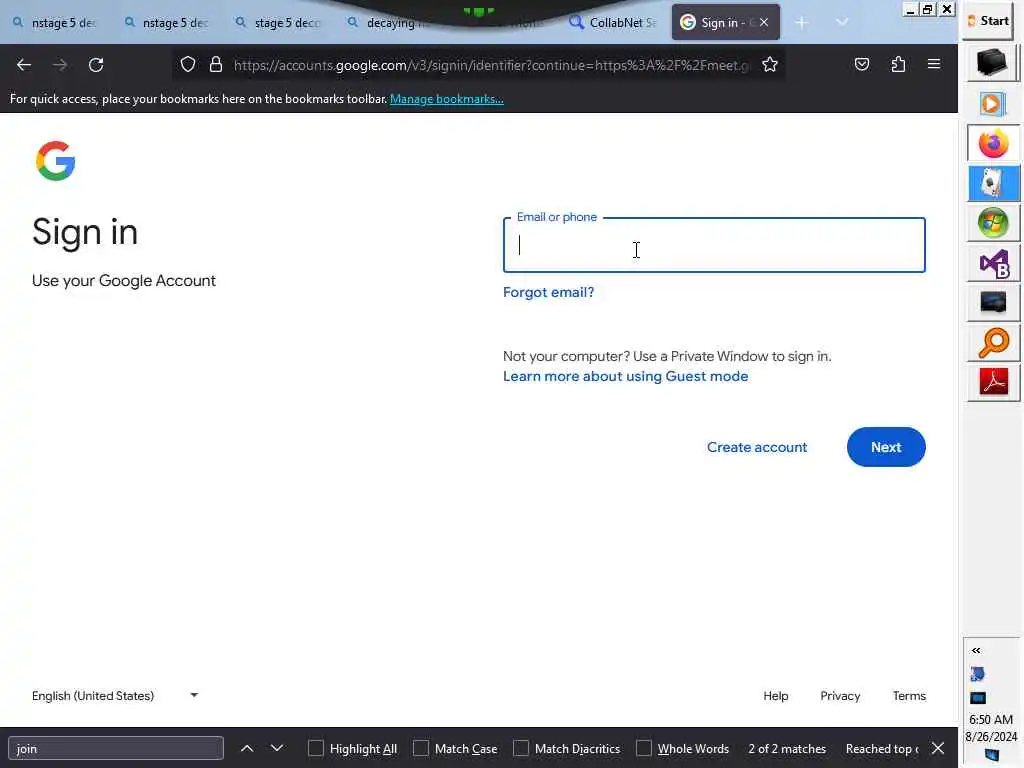Viewport: 1024px width, 768px height.
Task: Open the Help link
Action: (776, 696)
